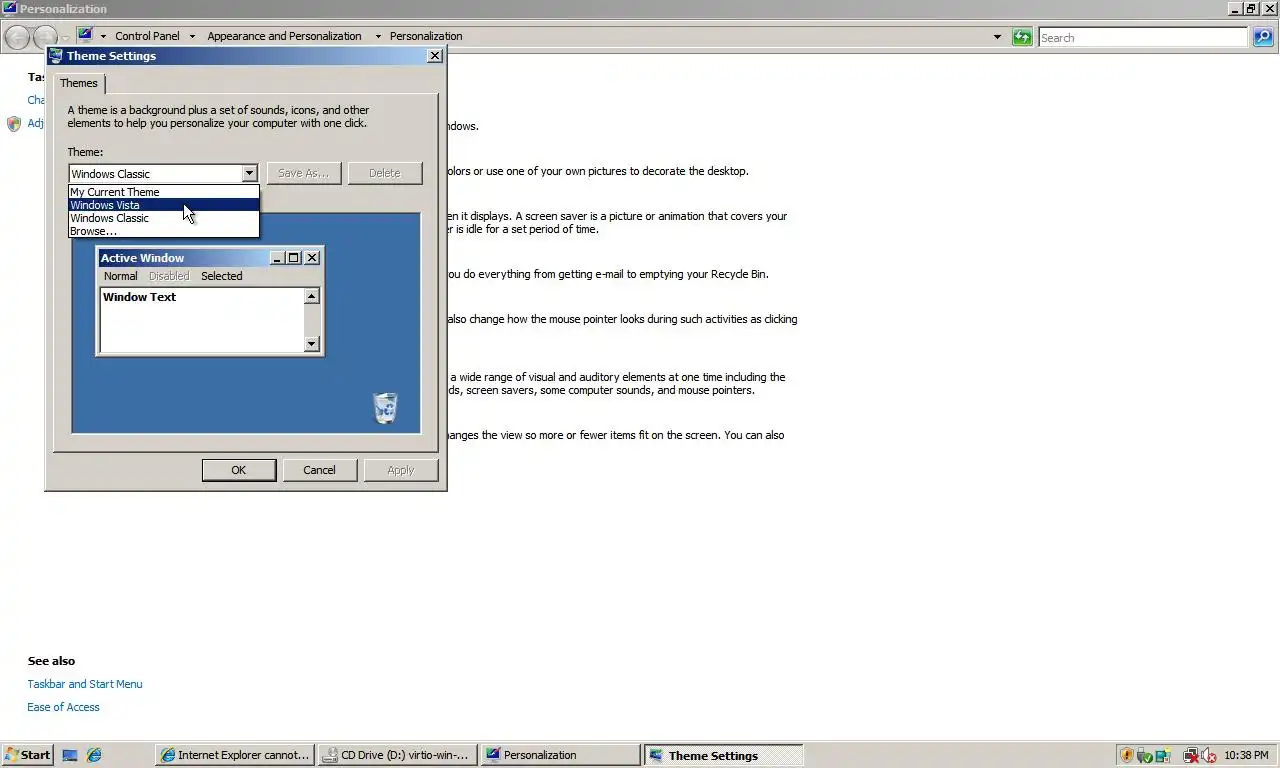Click Active Window title in preview
The height and width of the screenshot is (768, 1280).
coord(142,258)
